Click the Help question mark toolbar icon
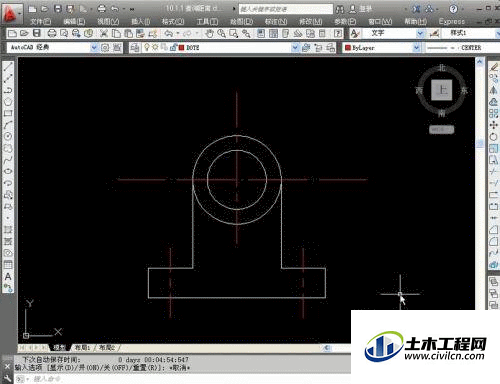Image resolution: width=500 pixels, height=384 pixels. pos(338,33)
